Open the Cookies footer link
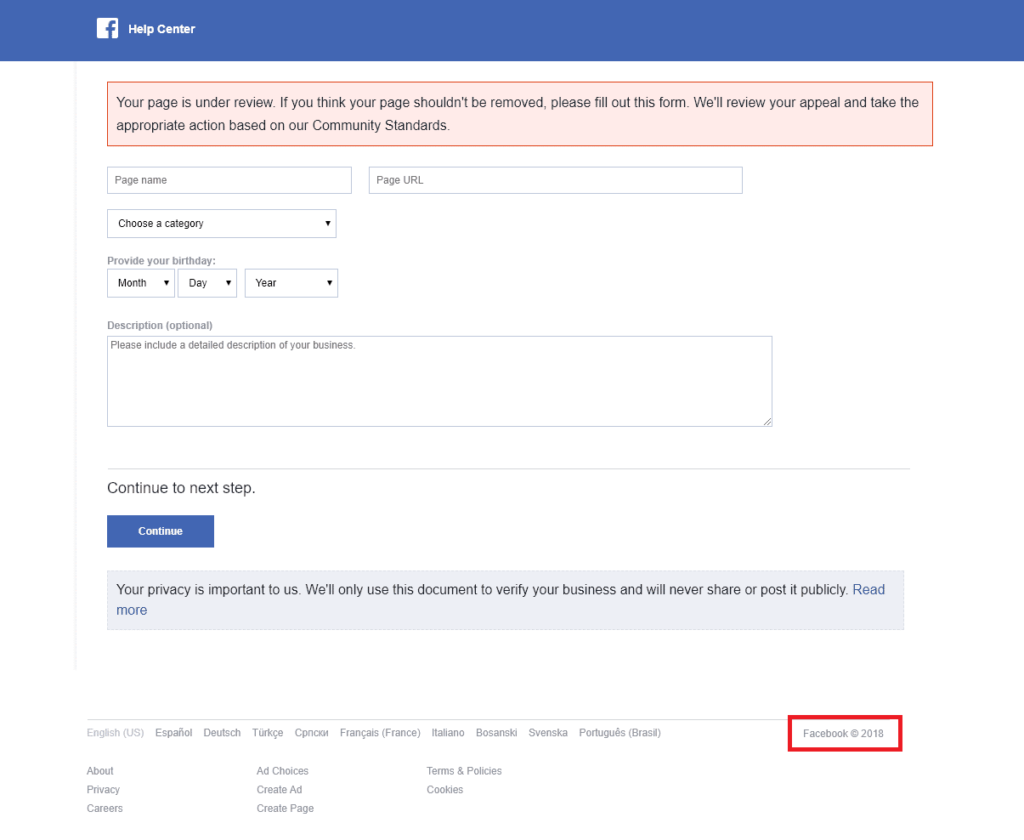This screenshot has height=840, width=1024. coord(444,790)
